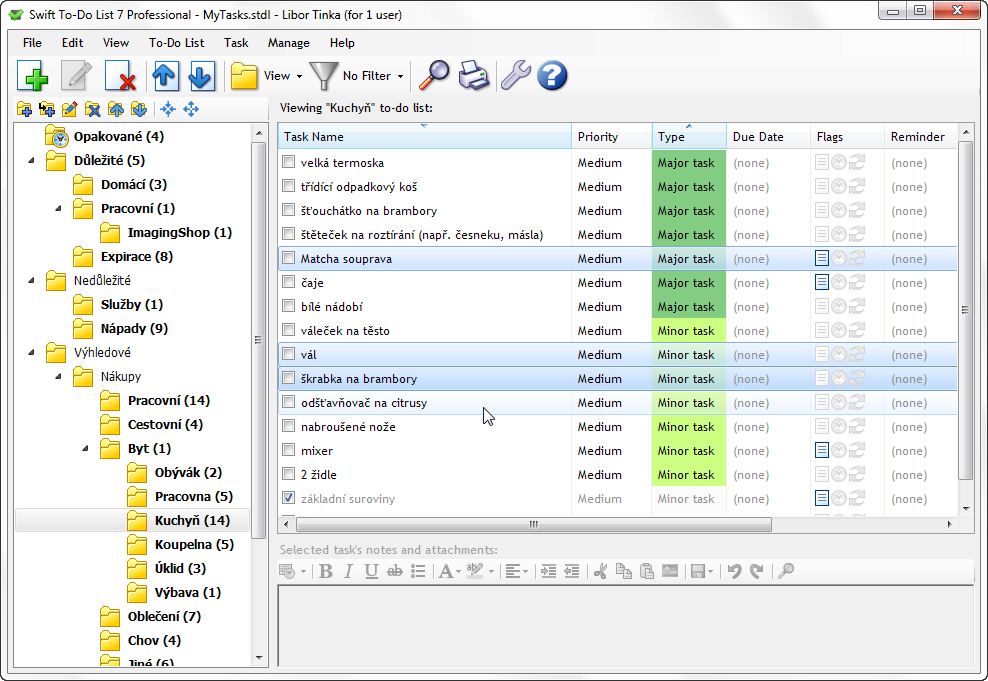Tick the checkbox for 'mixer' task
The image size is (988, 681).
289,451
